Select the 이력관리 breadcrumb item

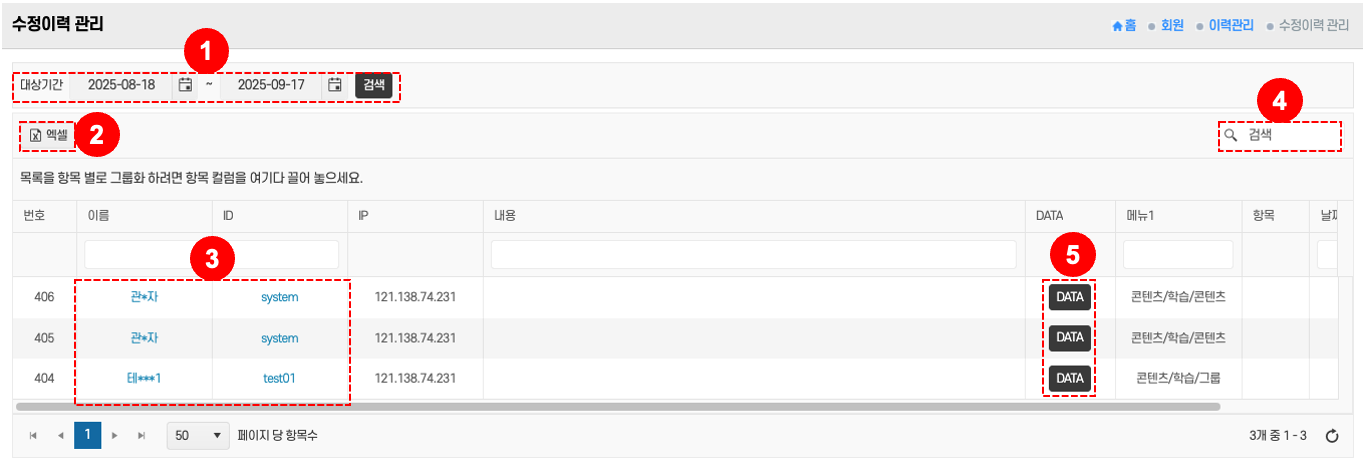point(1230,26)
